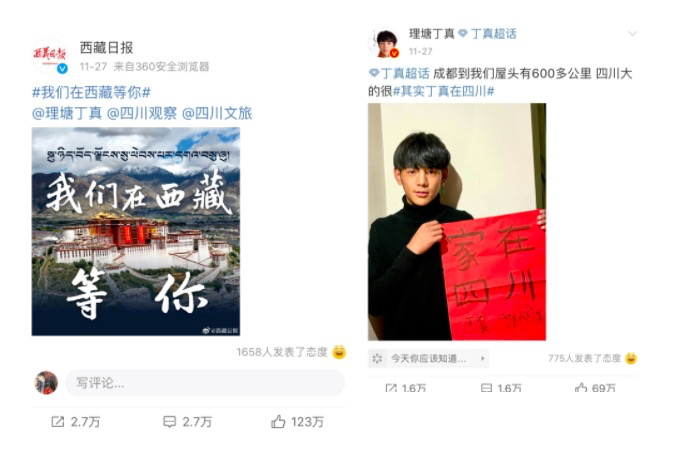Open mention @四川文旅
The width and height of the screenshot is (694, 458).
217,113
